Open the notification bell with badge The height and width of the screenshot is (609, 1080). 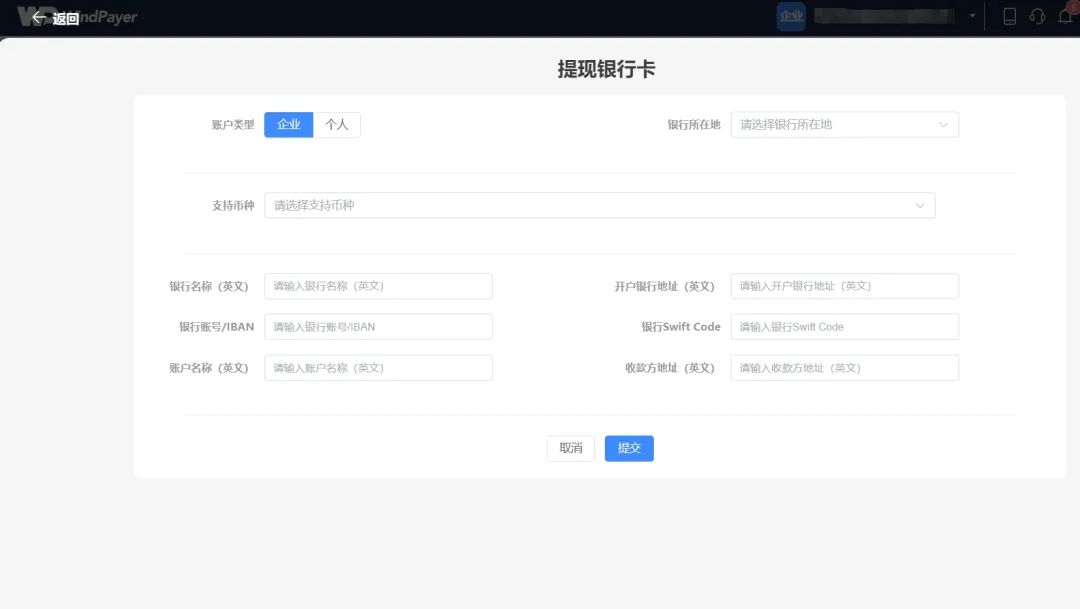[x=1065, y=16]
